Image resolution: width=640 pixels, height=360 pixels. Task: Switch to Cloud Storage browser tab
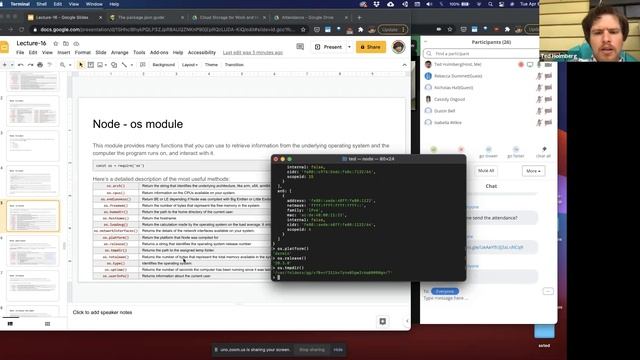point(229,18)
